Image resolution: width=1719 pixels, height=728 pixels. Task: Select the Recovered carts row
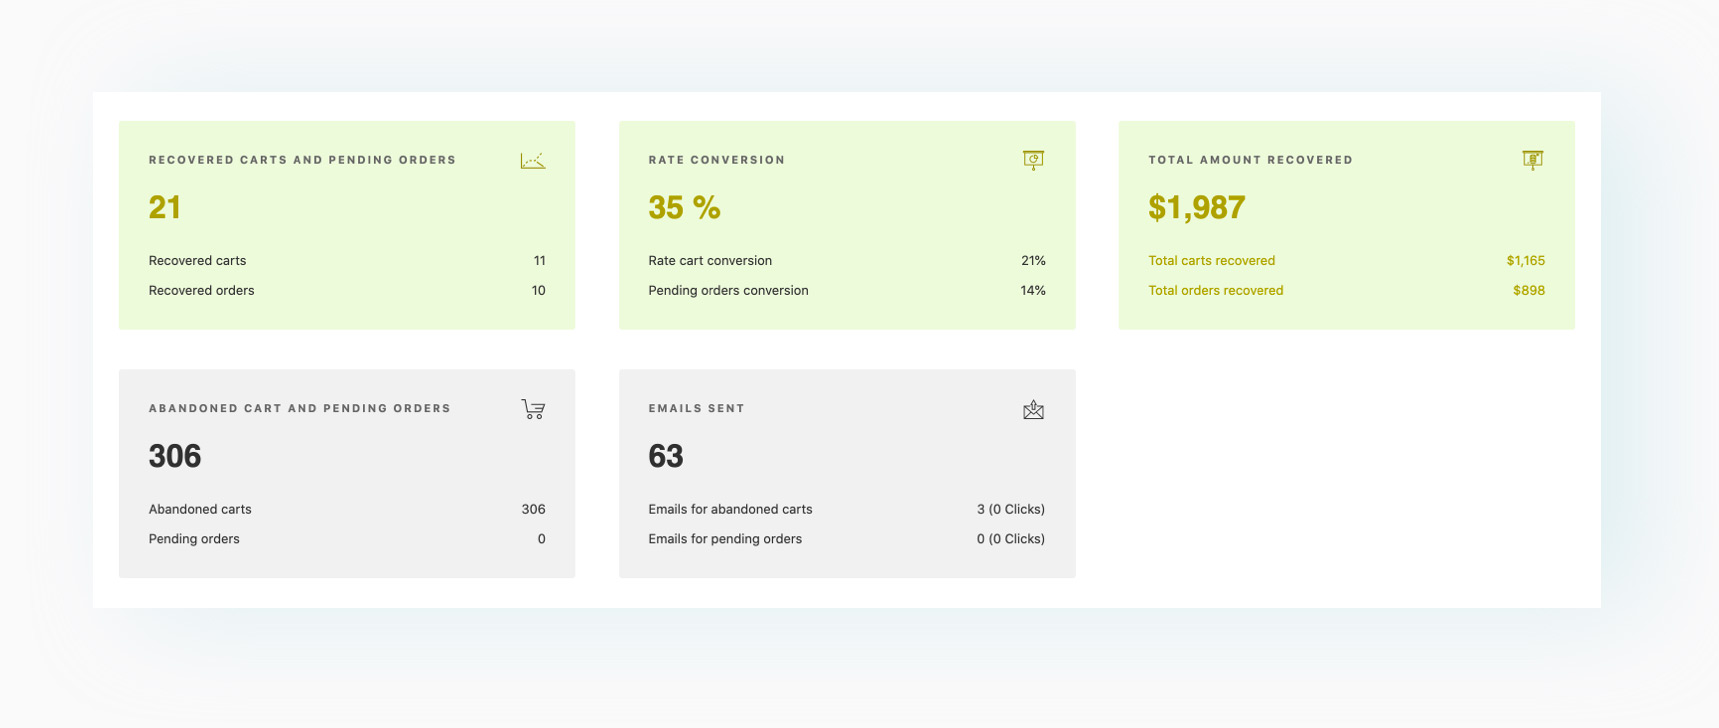point(347,261)
